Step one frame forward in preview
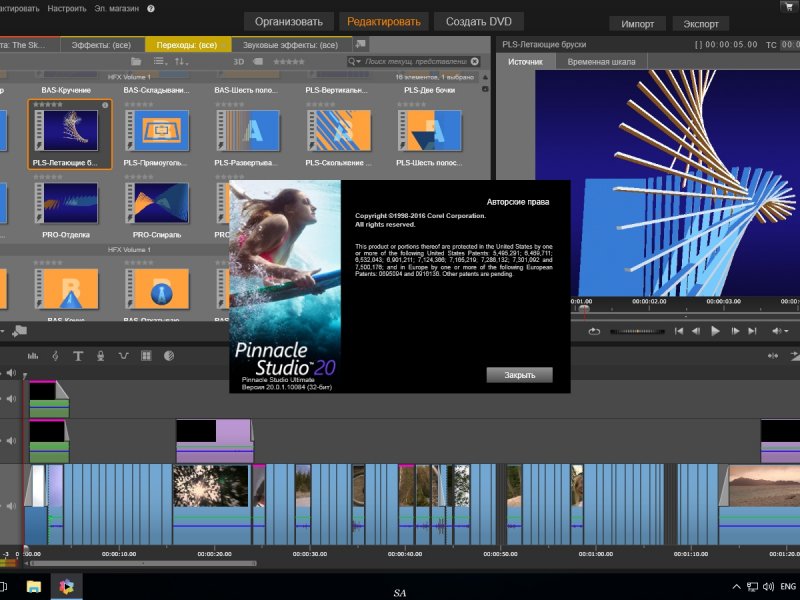800x600 pixels. tap(735, 331)
